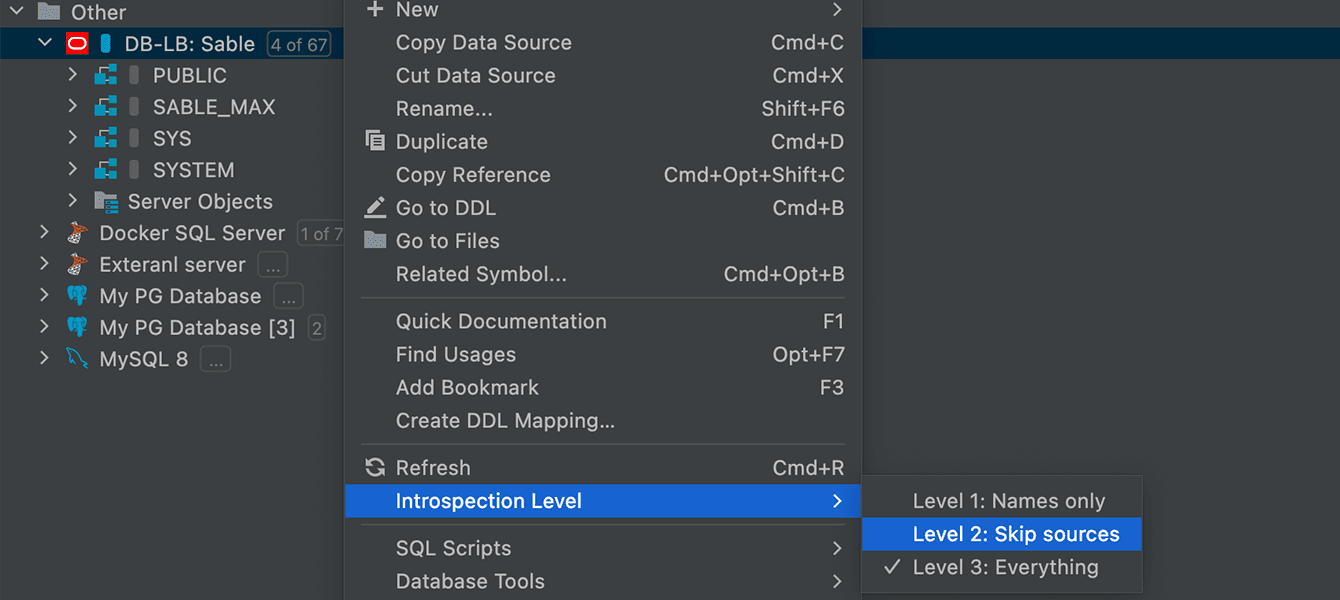The height and width of the screenshot is (600, 1340).
Task: Click the MySQL dolphin icon for MySQL 8
Action: coord(77,359)
